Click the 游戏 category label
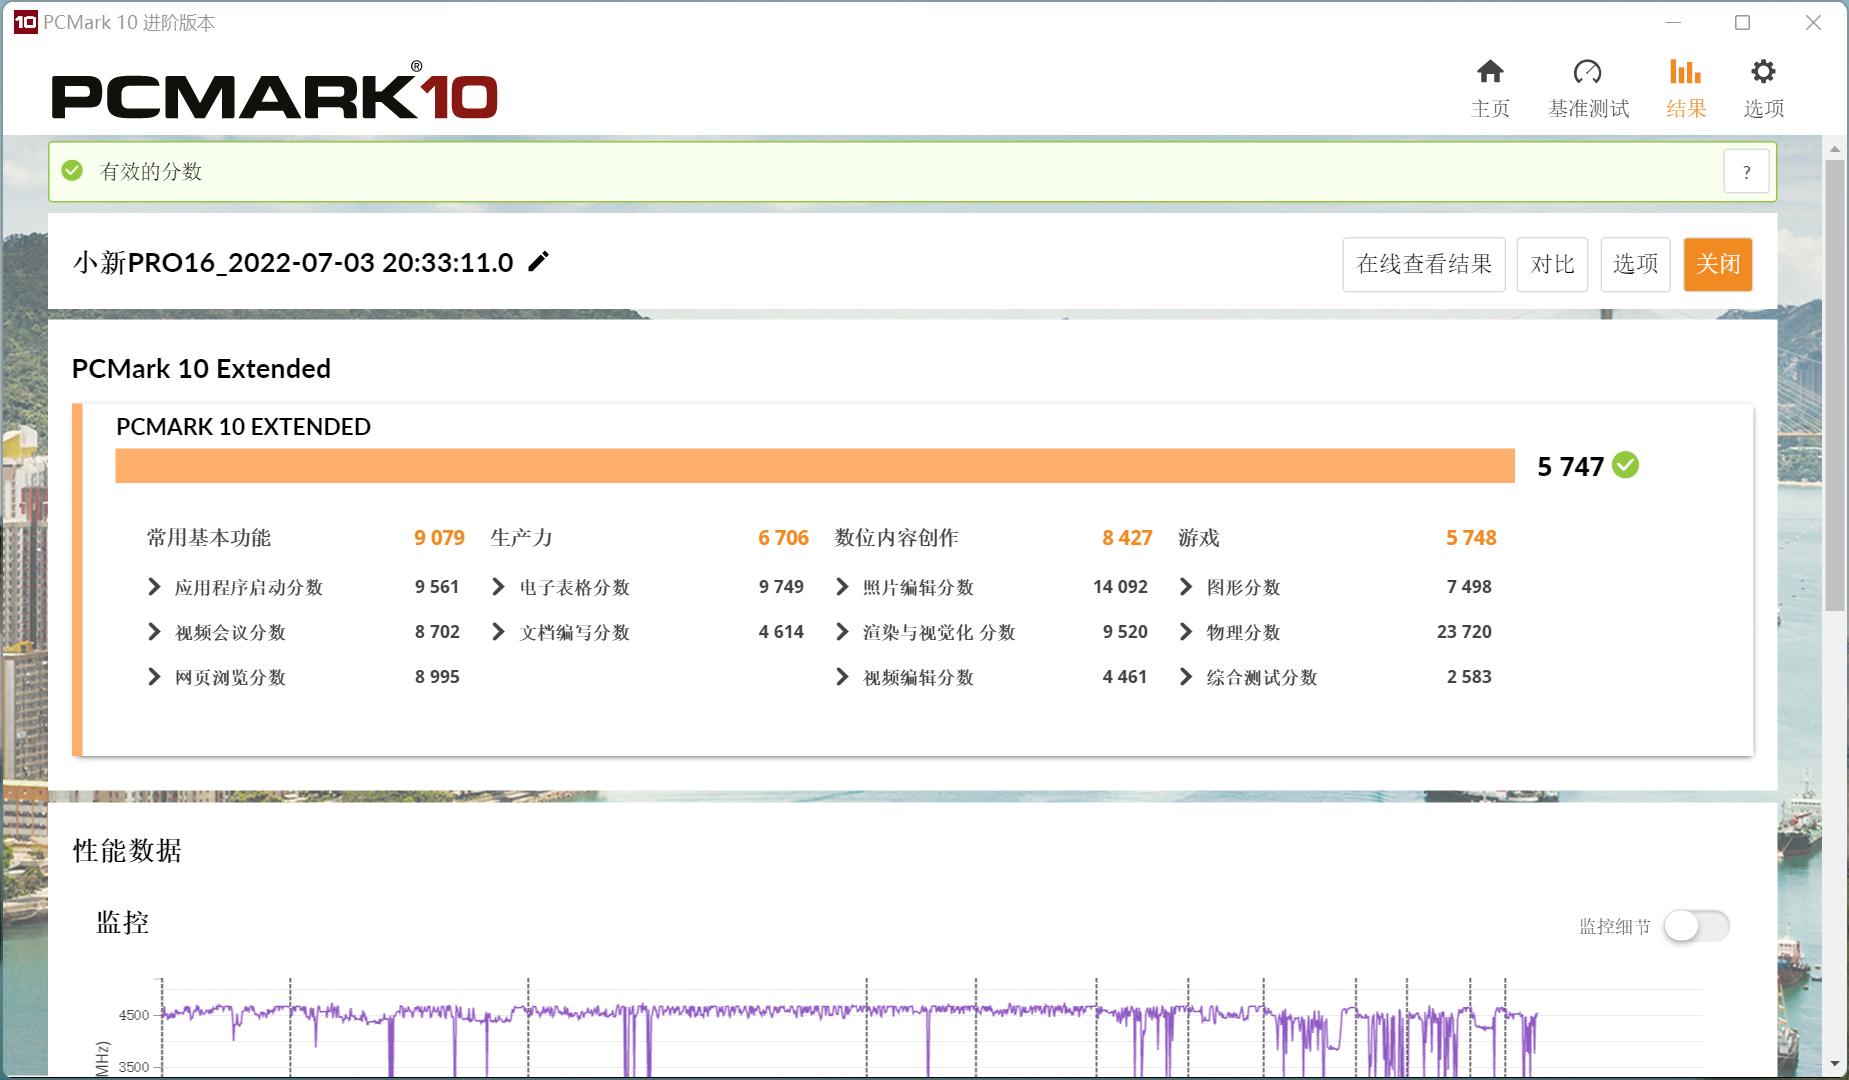Image resolution: width=1849 pixels, height=1080 pixels. (x=1199, y=538)
